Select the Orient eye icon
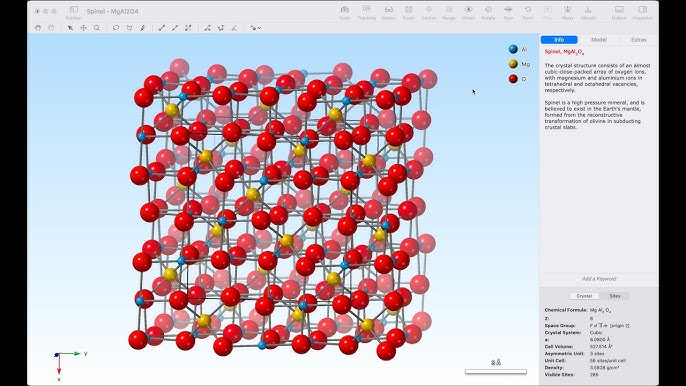The height and width of the screenshot is (386, 686). click(x=468, y=10)
